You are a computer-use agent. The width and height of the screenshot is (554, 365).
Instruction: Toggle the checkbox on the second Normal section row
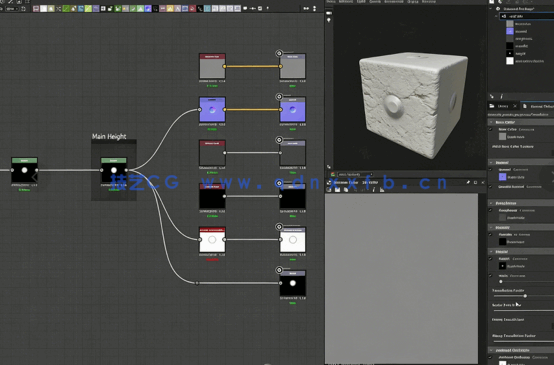[x=490, y=187]
